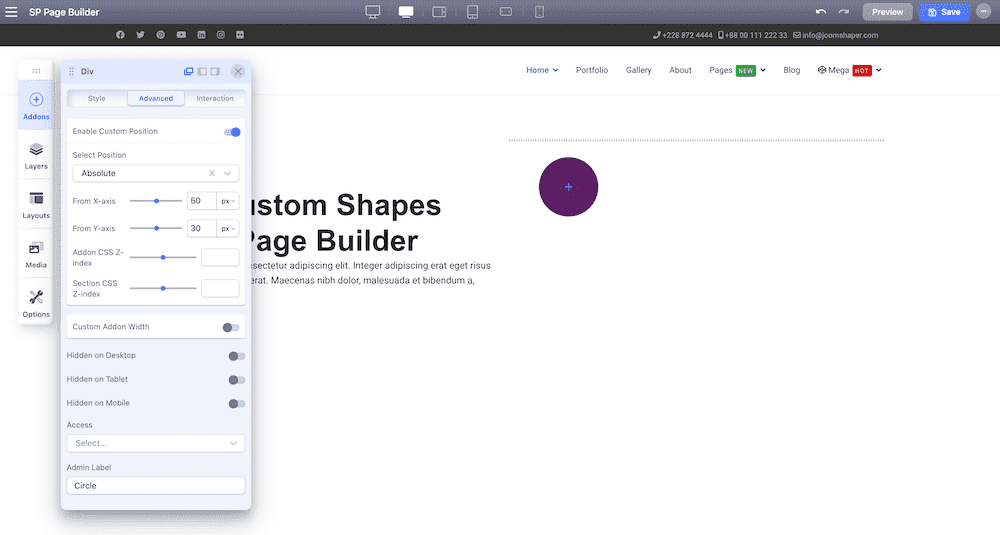Switch to the Style tab
The height and width of the screenshot is (535, 1000).
tap(97, 98)
